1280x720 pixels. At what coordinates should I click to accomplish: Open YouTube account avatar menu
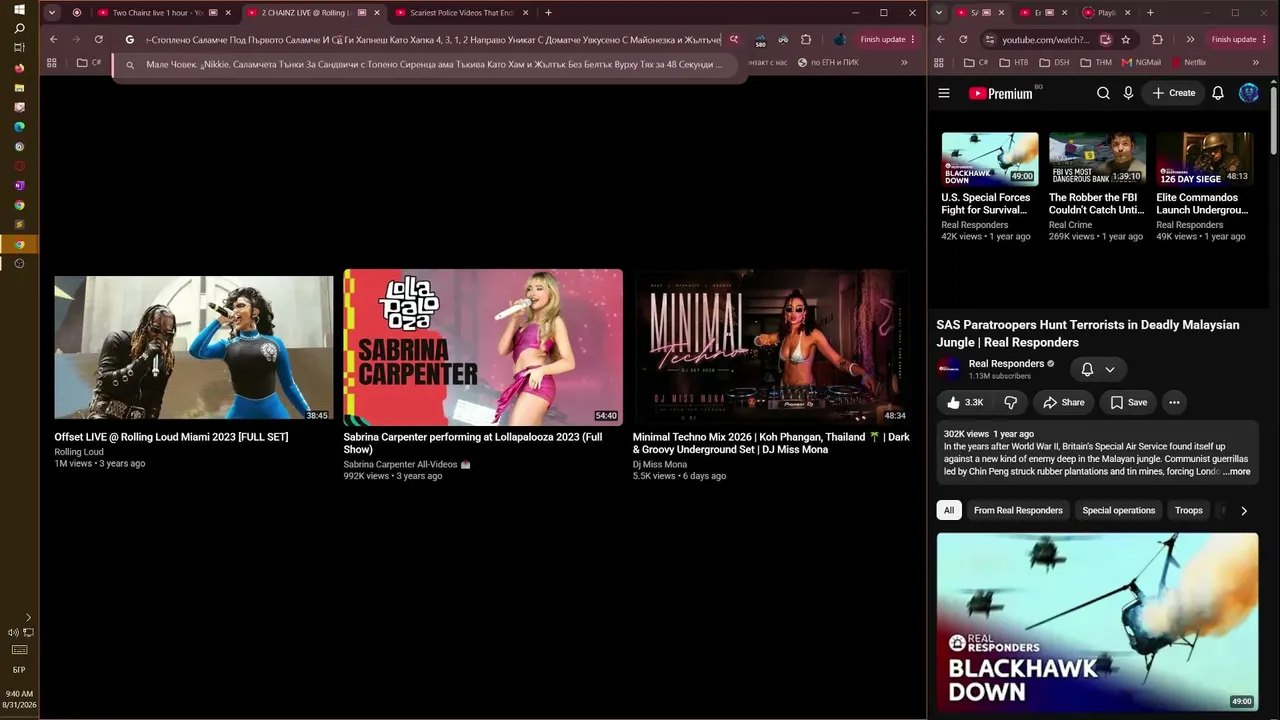1249,93
